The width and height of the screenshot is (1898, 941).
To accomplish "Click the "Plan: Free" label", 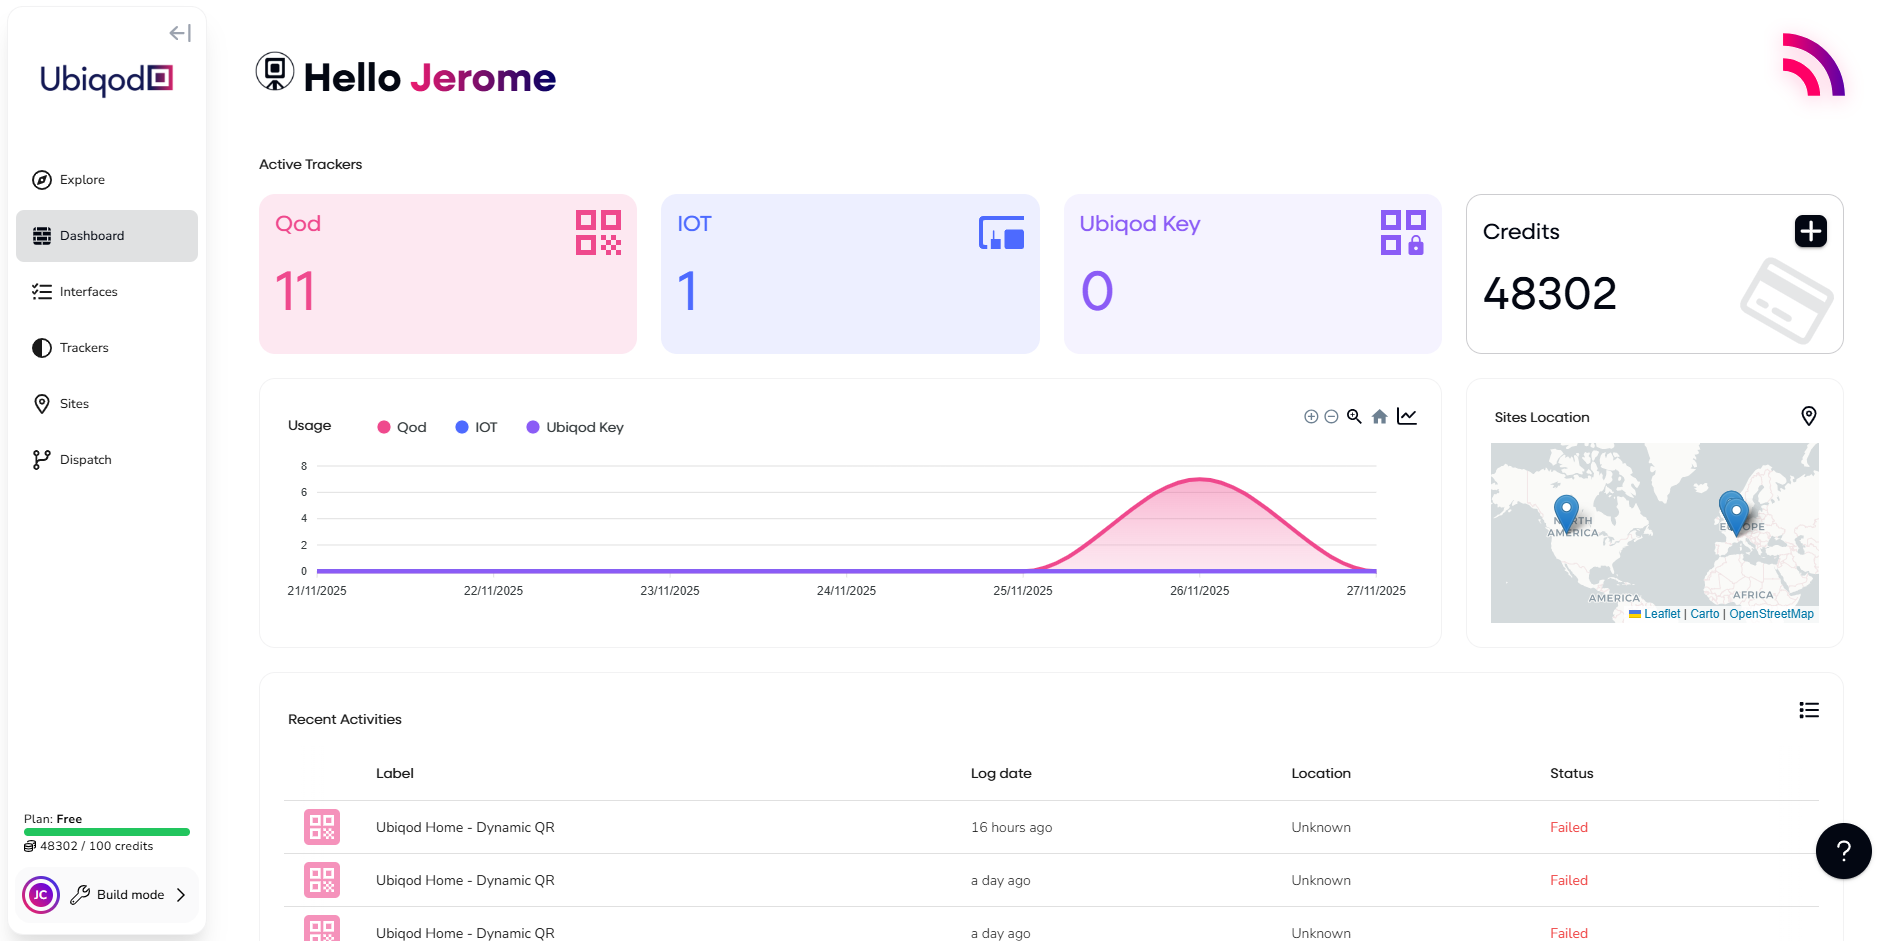I will pos(53,819).
